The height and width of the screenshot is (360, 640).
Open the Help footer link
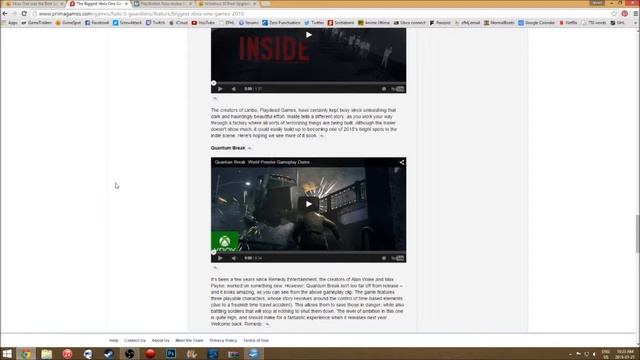click(113, 340)
